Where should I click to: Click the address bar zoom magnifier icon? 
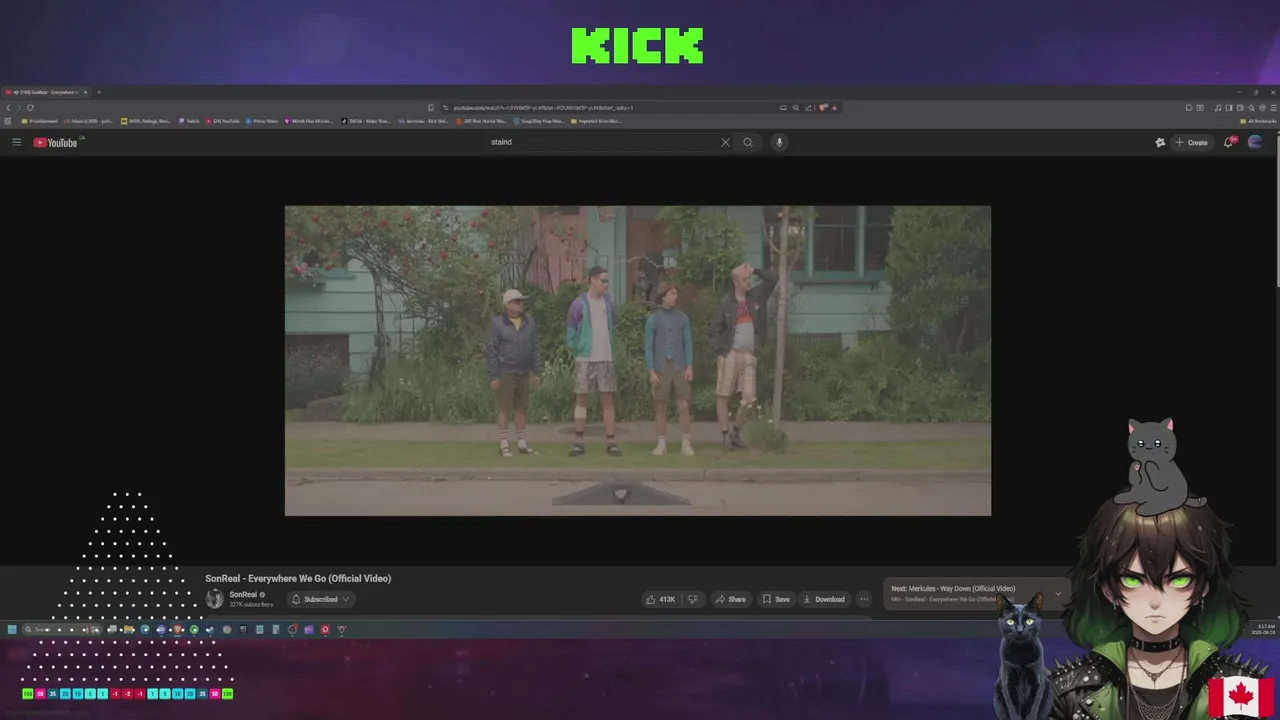tap(796, 107)
